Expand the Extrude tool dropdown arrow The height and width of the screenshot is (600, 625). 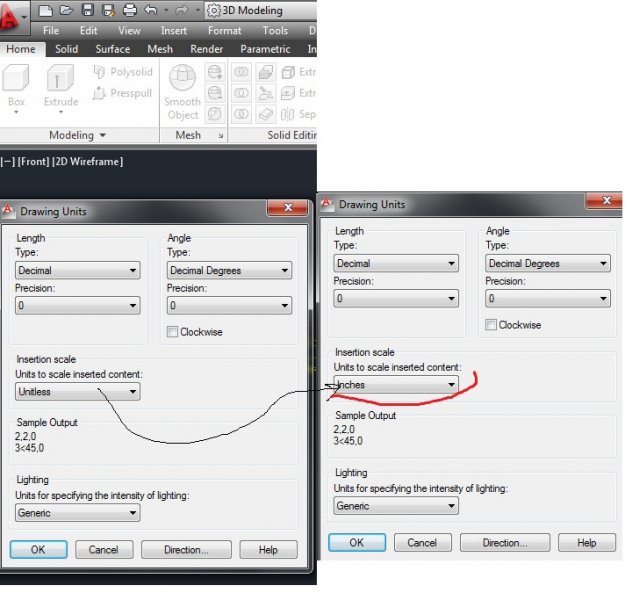pyautogui.click(x=61, y=112)
